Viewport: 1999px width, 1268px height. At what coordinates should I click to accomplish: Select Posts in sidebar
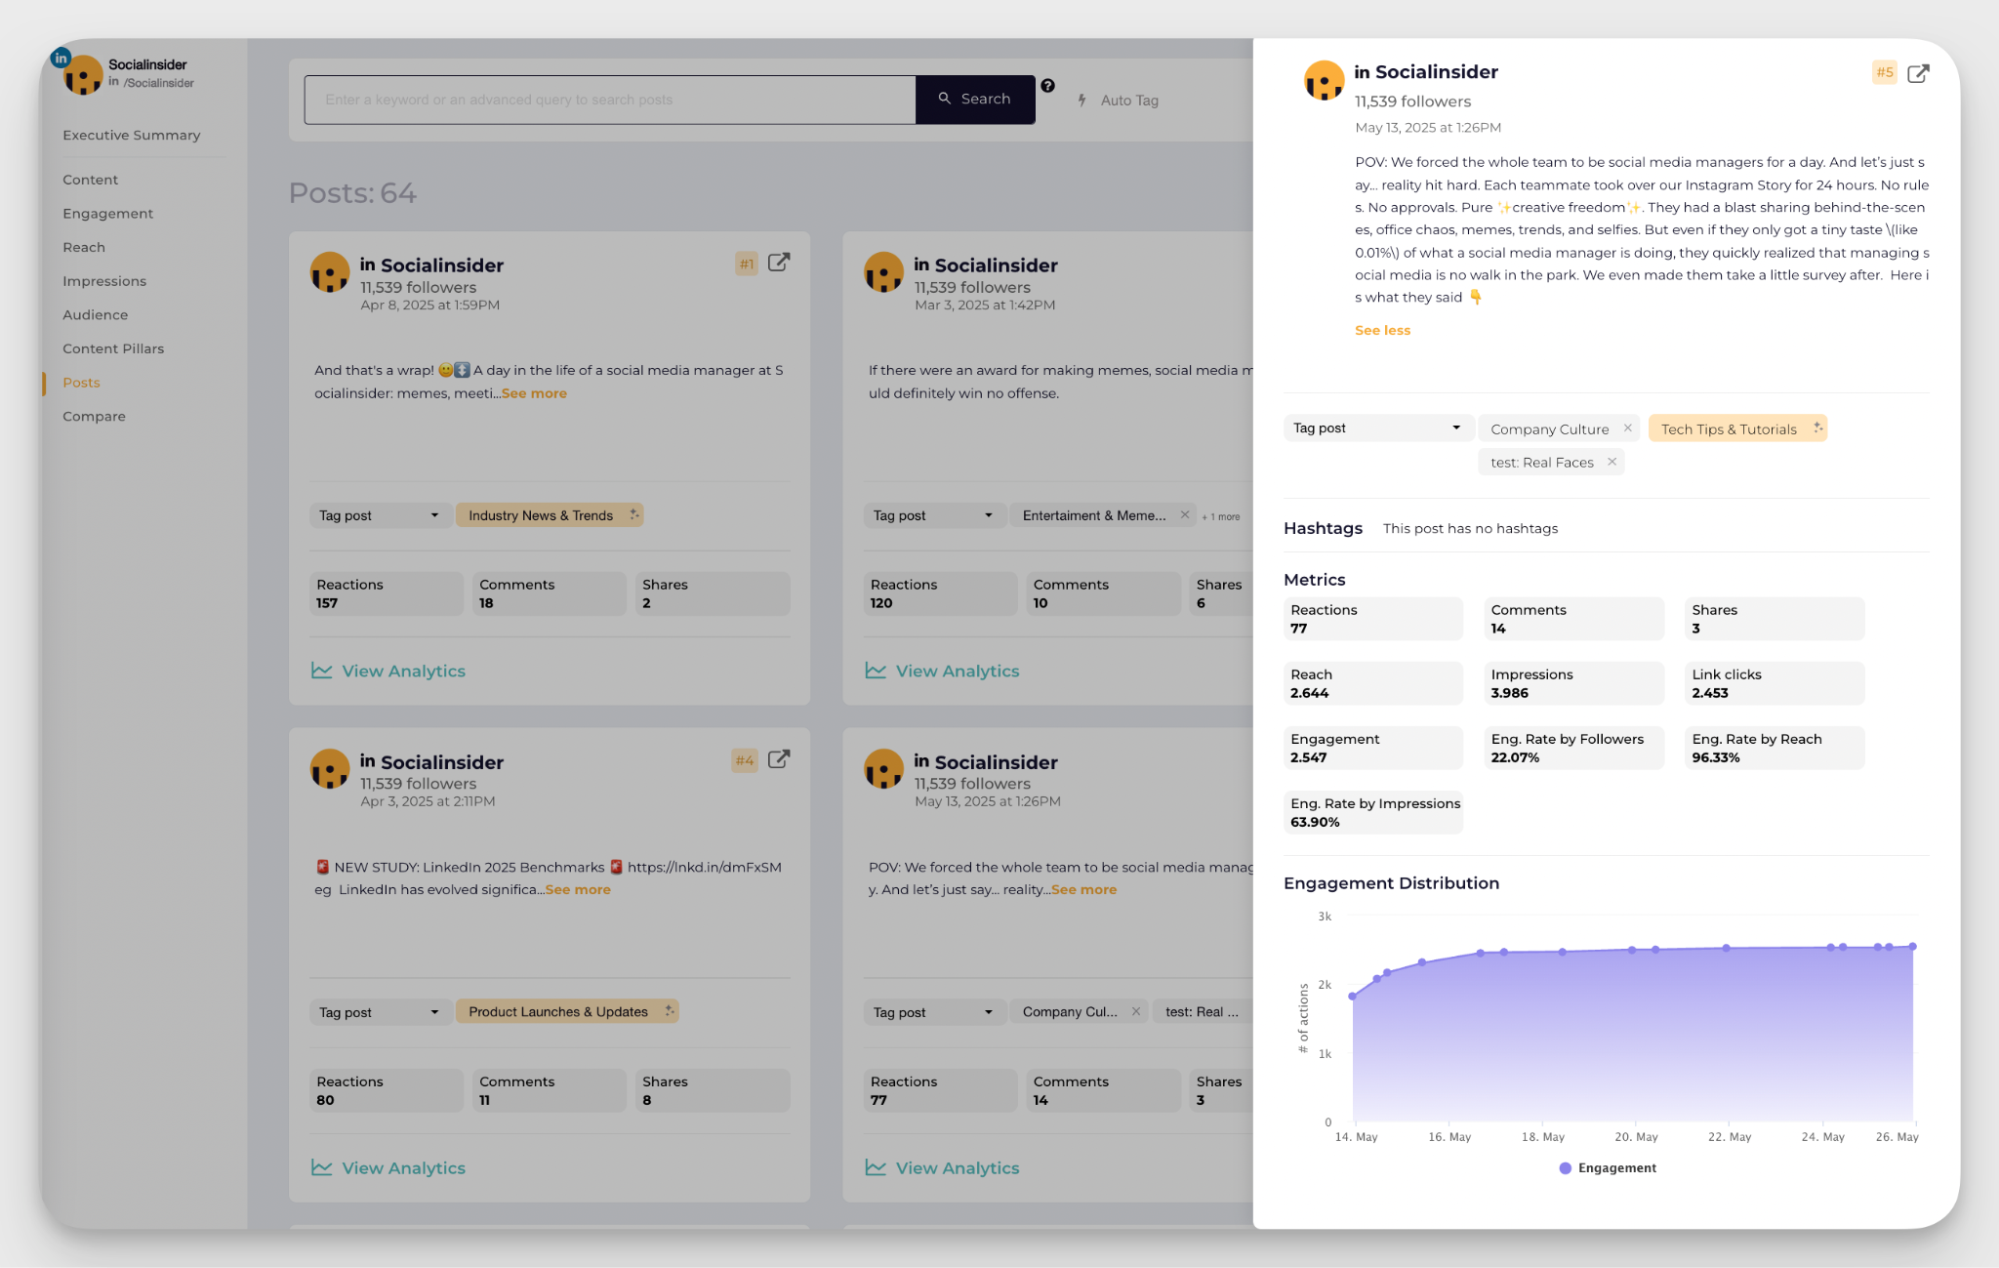click(81, 383)
